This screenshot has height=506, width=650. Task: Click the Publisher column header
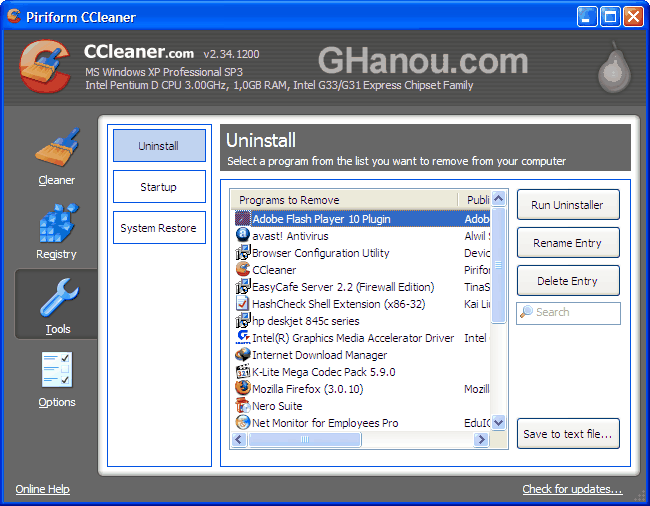474,200
